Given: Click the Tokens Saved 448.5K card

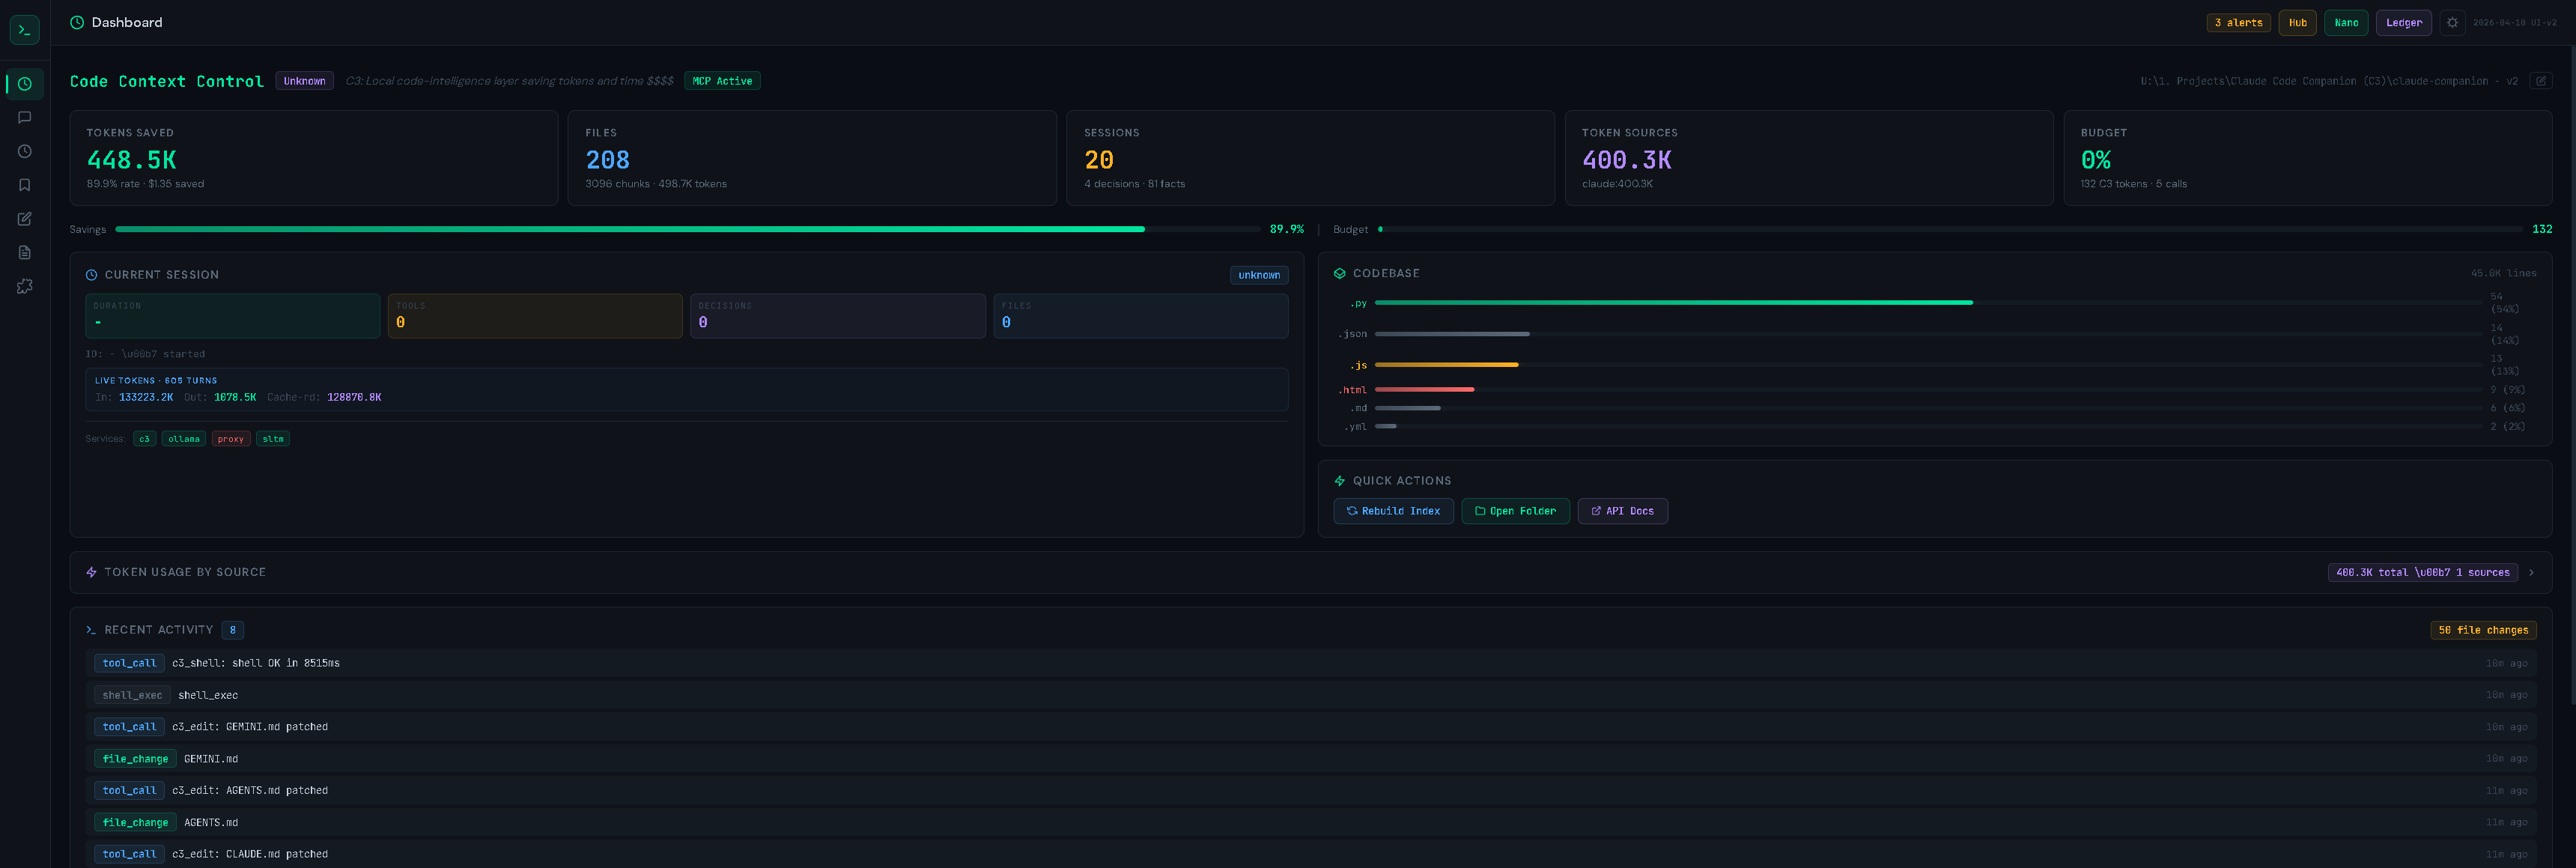Looking at the screenshot, I should pyautogui.click(x=314, y=158).
